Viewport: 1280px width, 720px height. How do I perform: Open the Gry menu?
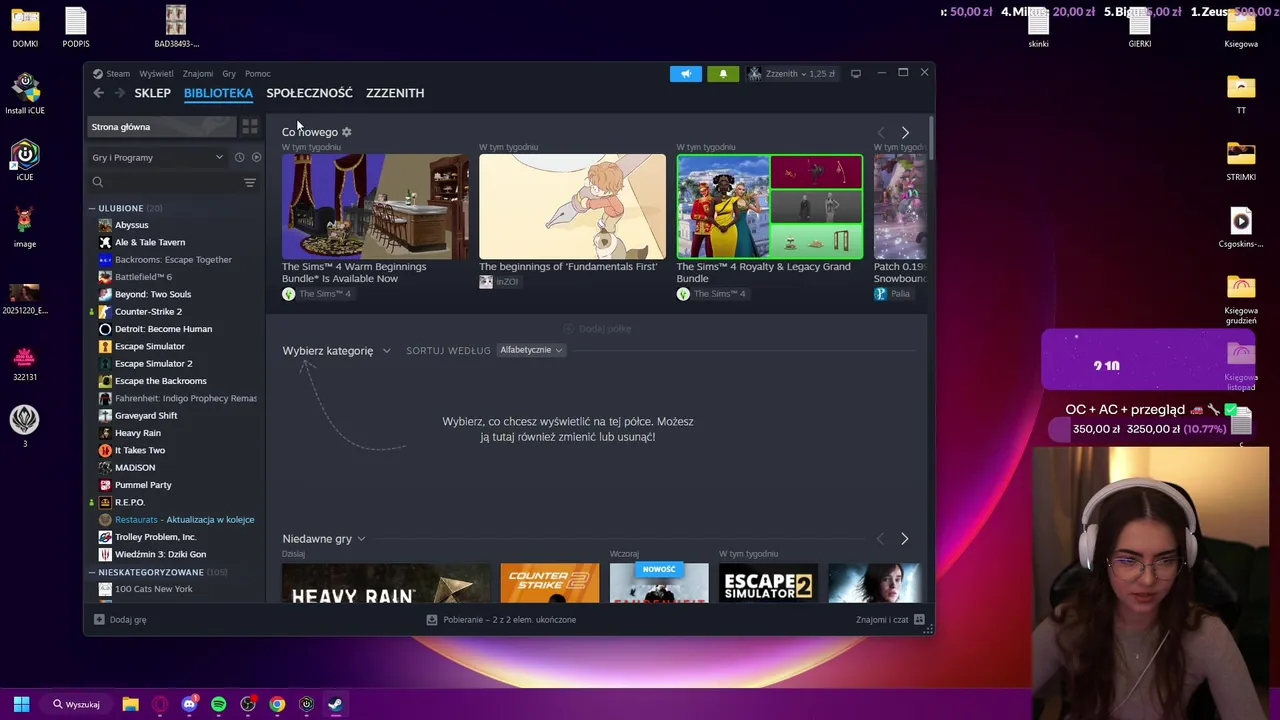[229, 73]
